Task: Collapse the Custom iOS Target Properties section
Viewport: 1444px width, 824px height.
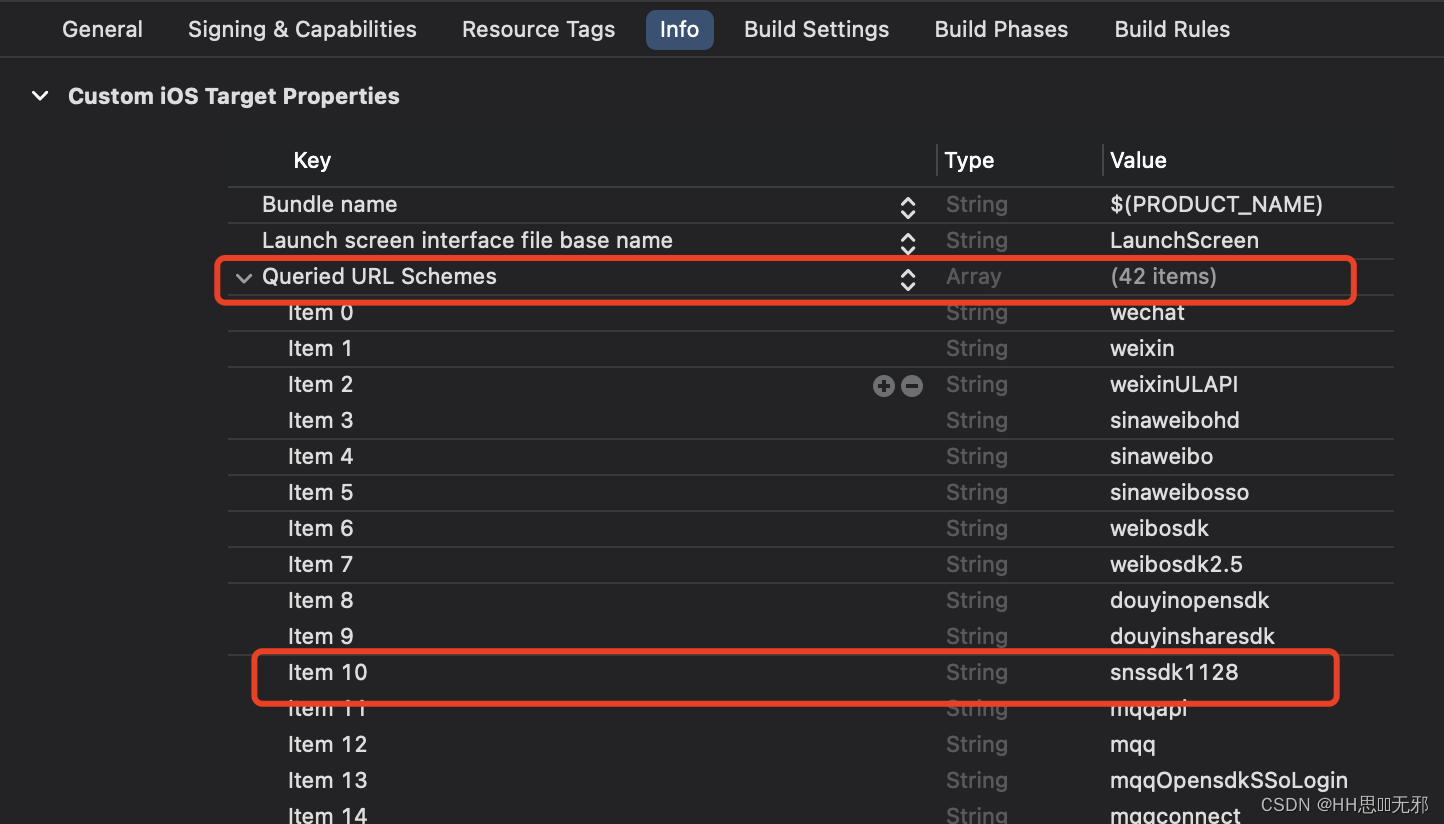Action: coord(40,96)
